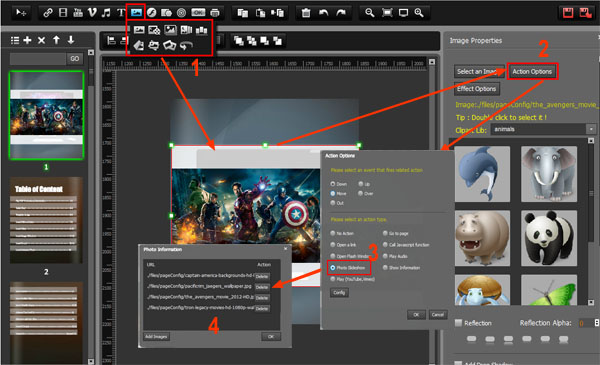
Task: Open the highlighted image tool icon
Action: pyautogui.click(x=136, y=13)
